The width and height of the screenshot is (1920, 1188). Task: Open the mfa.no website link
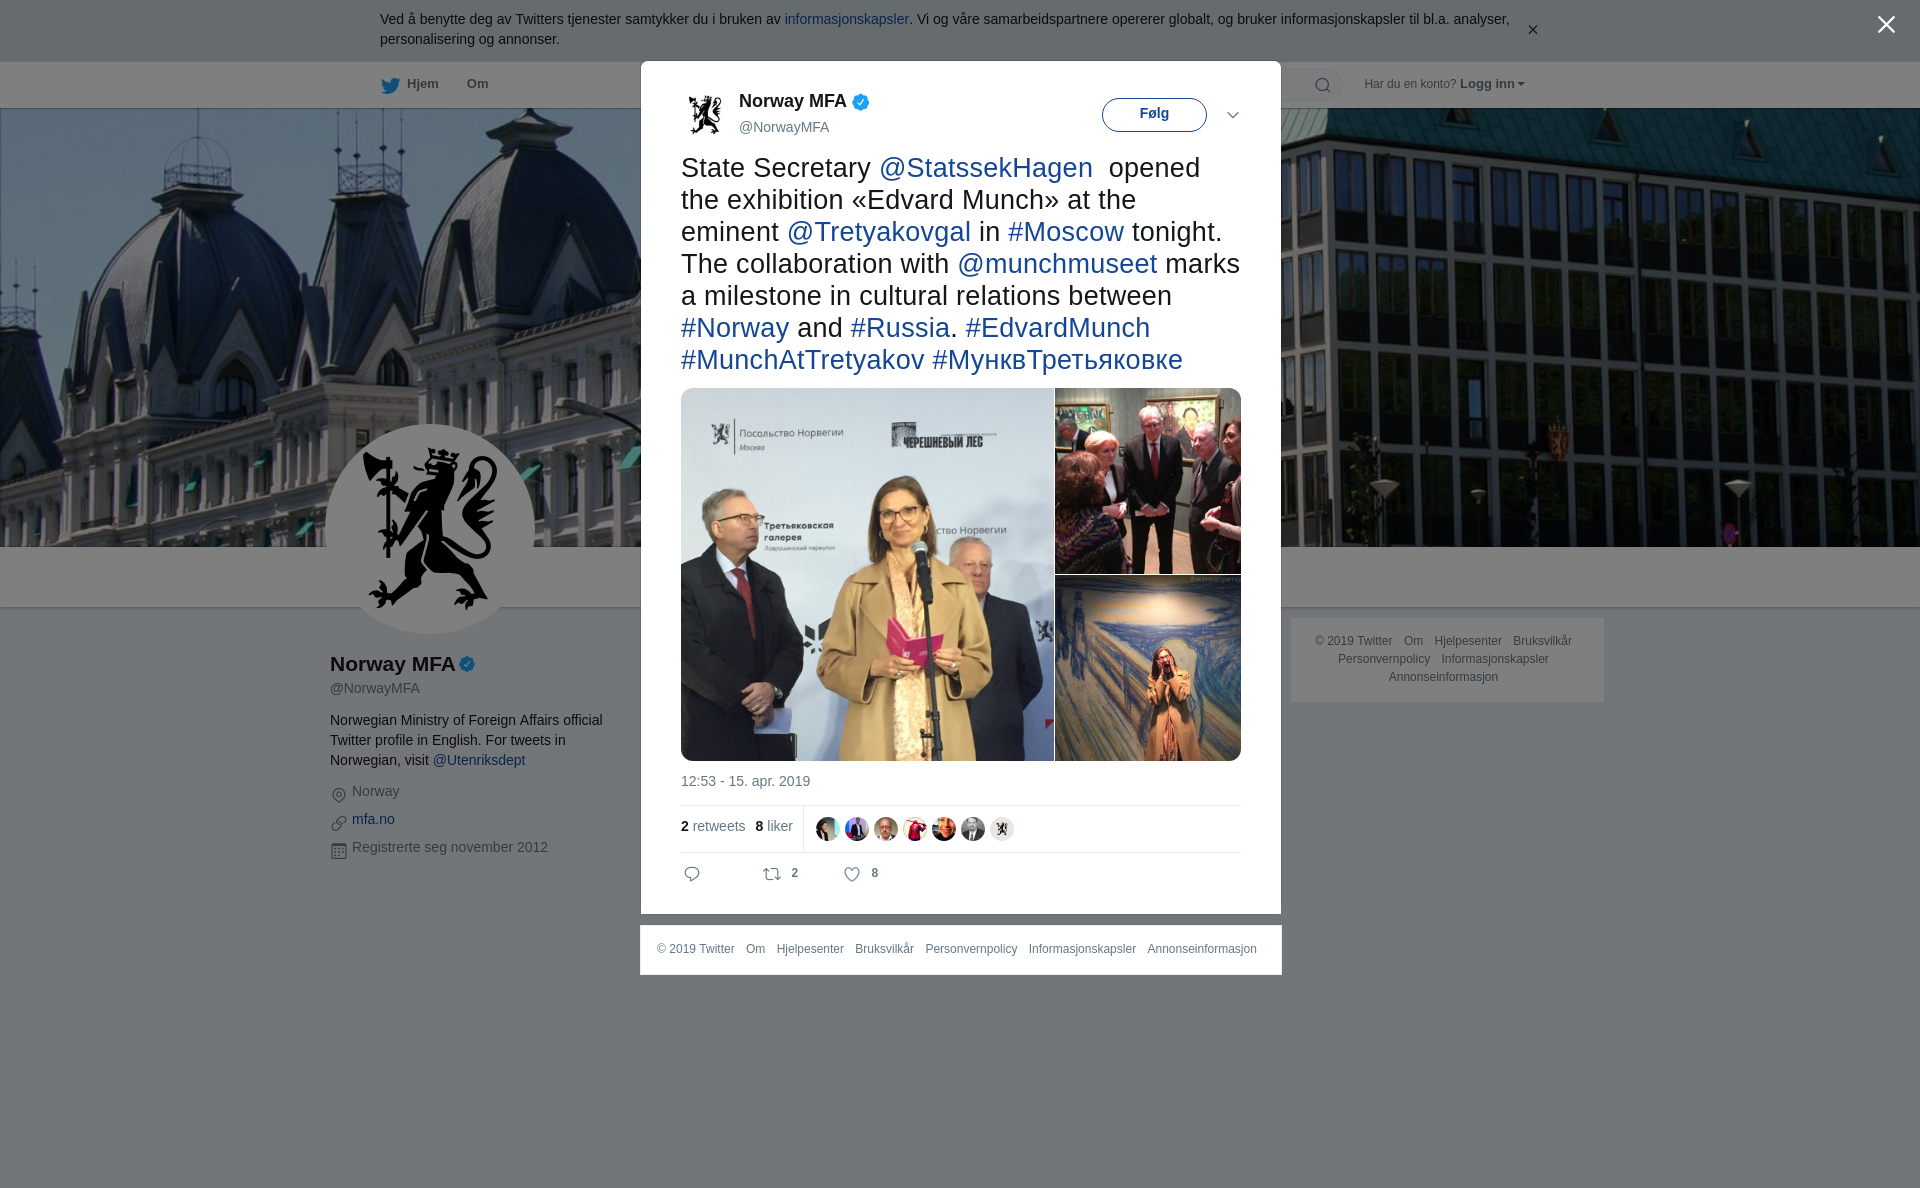[x=373, y=819]
